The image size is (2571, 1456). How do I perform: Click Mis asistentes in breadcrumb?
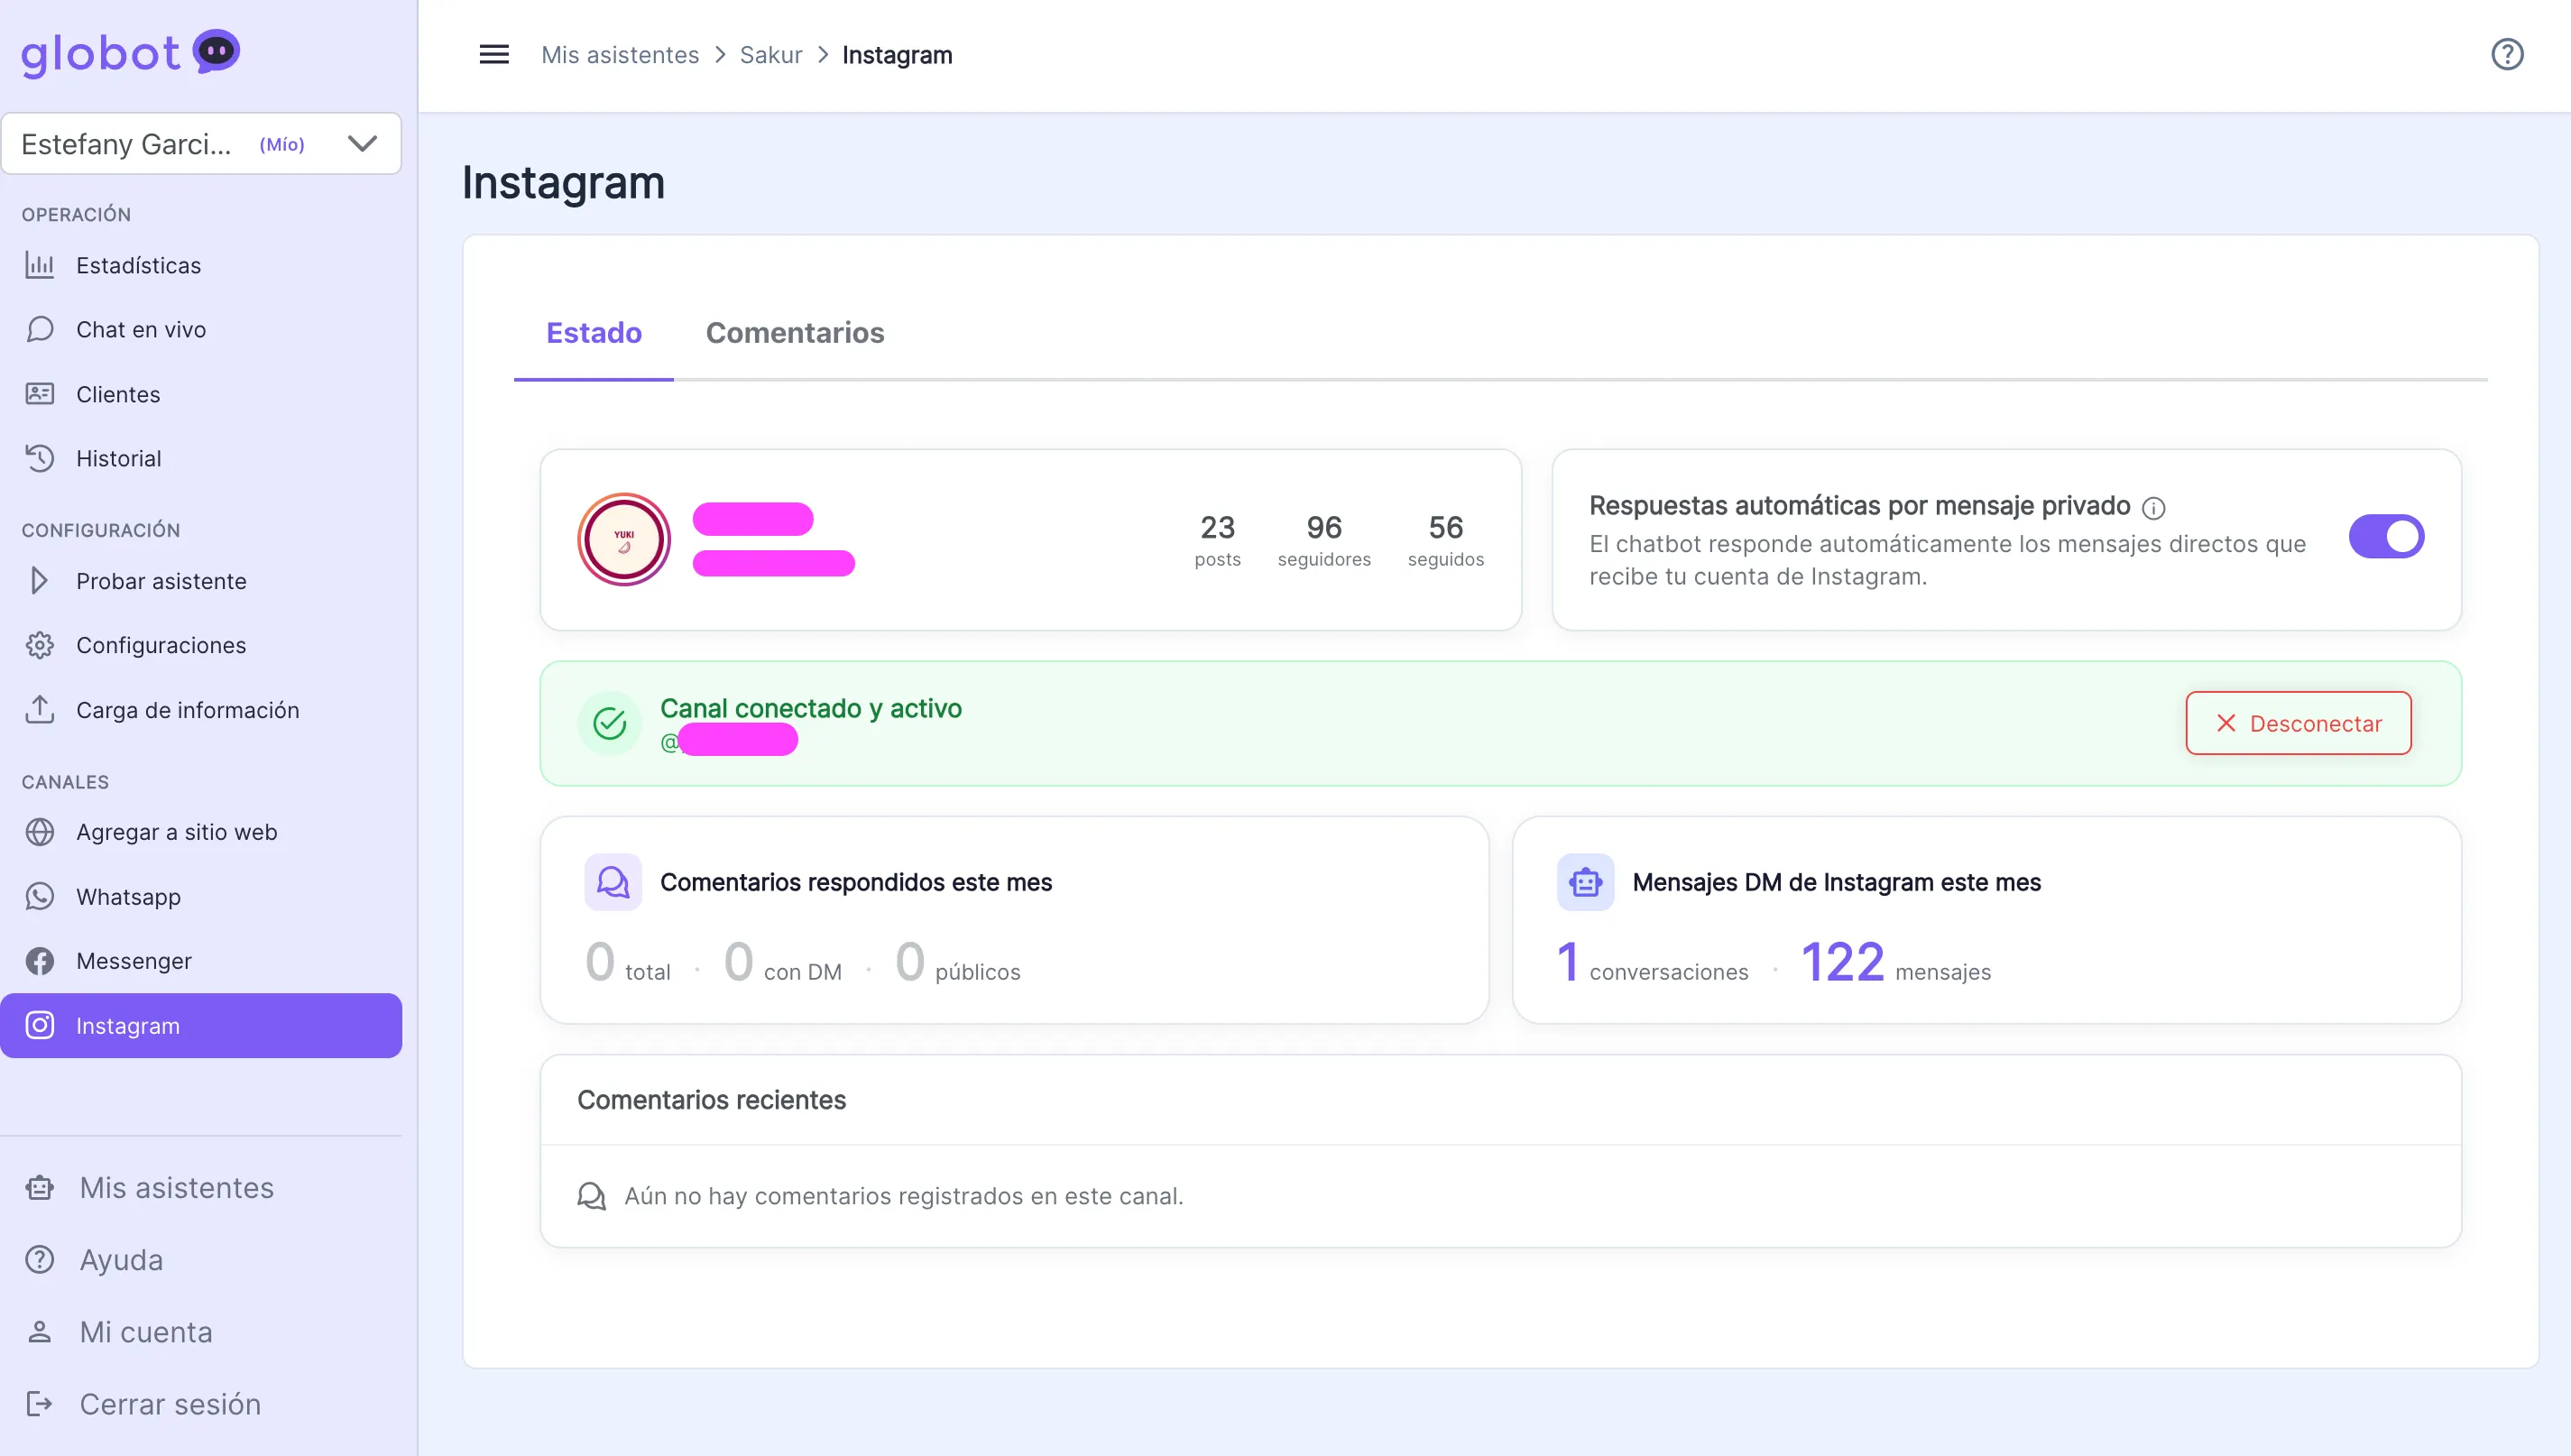click(x=620, y=55)
